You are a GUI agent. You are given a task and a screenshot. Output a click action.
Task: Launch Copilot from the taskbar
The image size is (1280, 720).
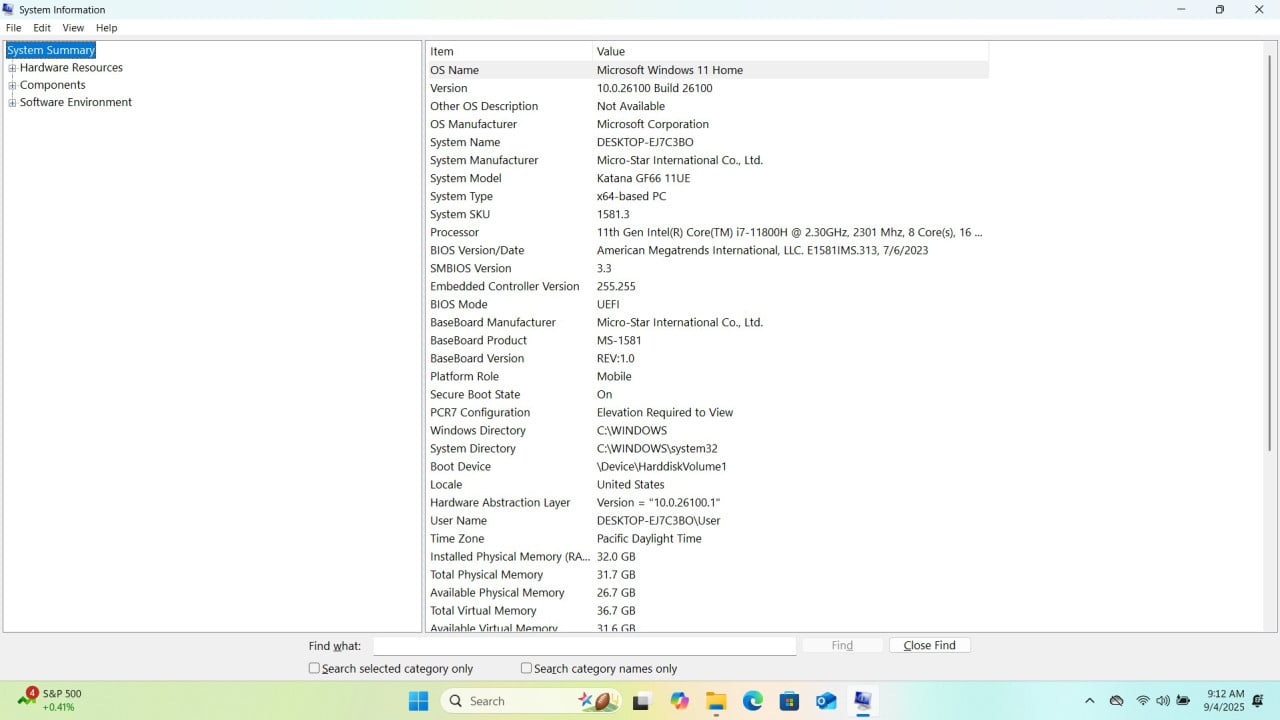click(x=680, y=701)
